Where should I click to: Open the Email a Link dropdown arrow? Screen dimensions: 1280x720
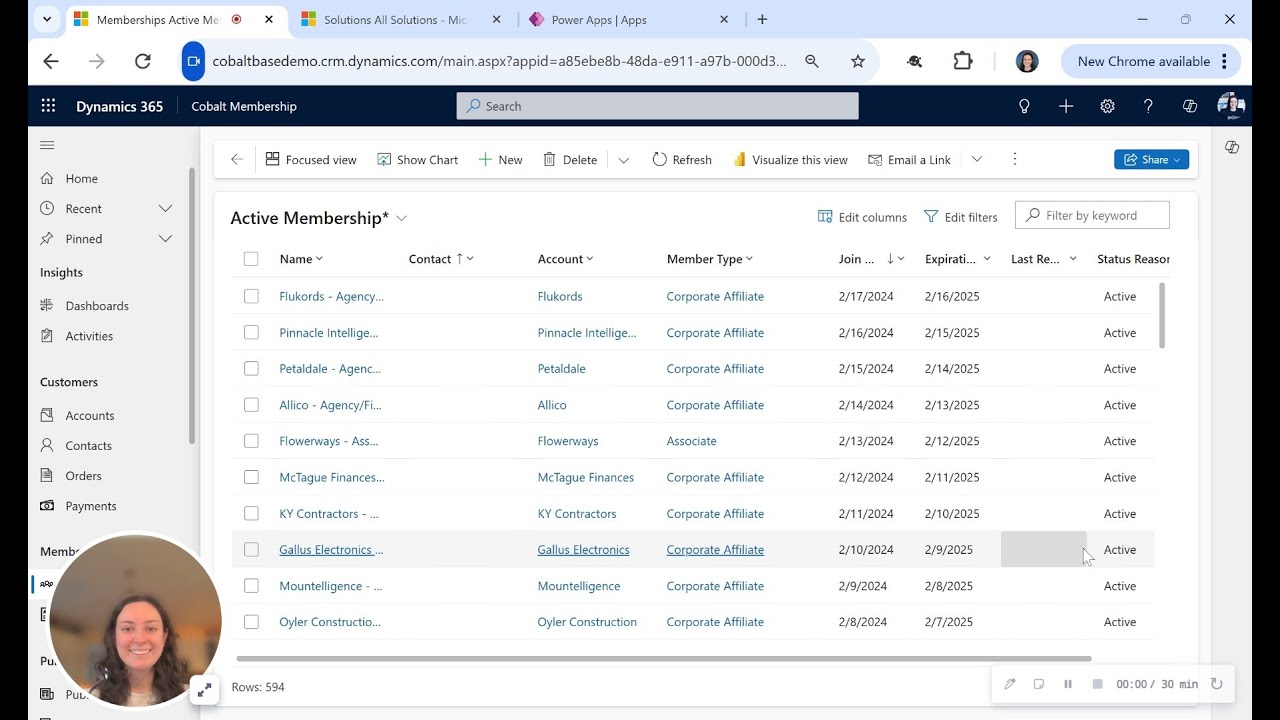(977, 160)
